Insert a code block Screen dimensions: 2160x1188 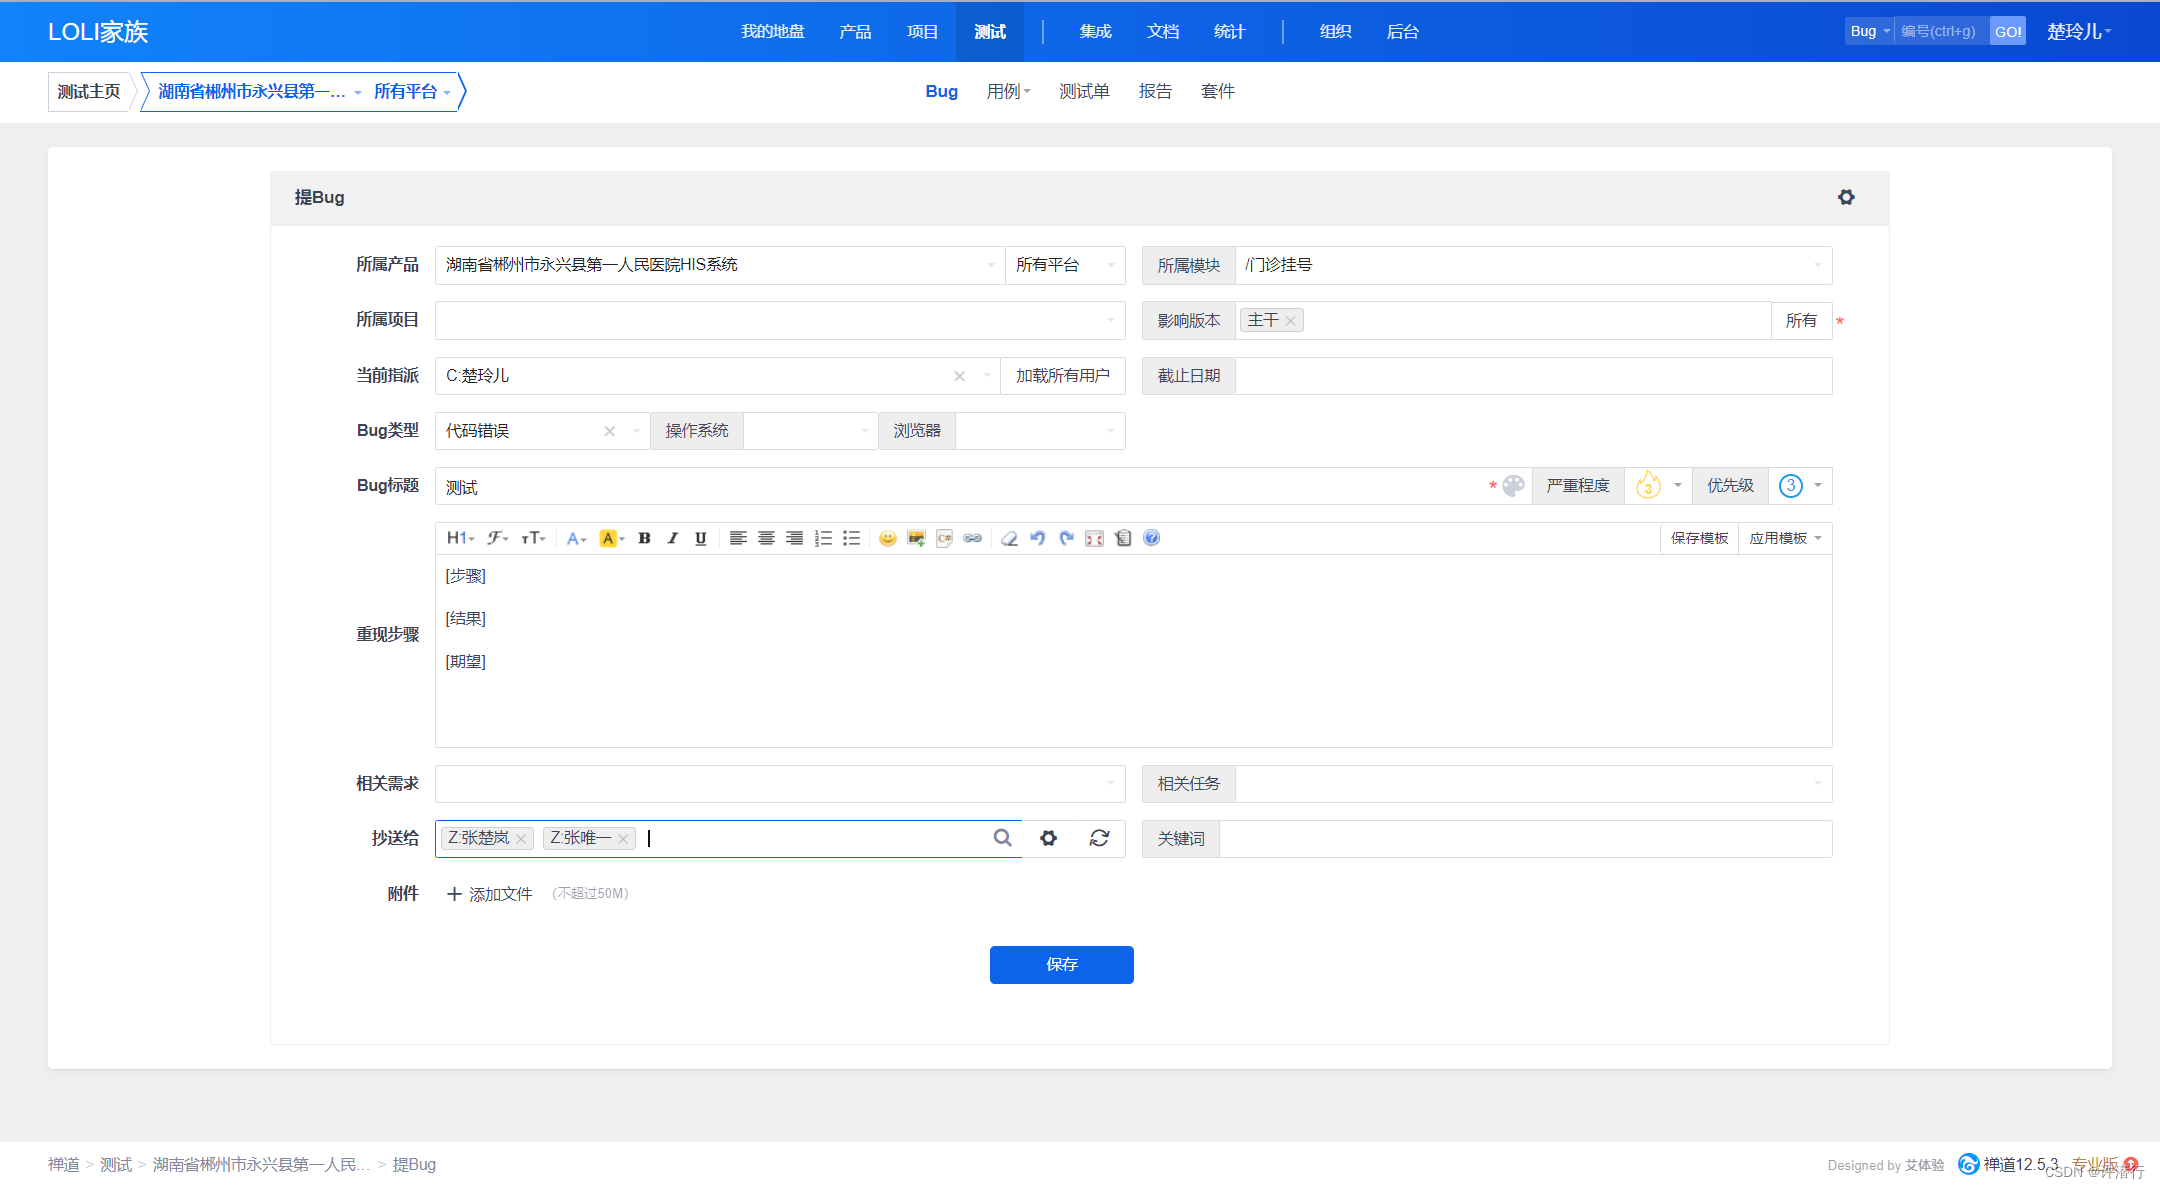point(944,538)
